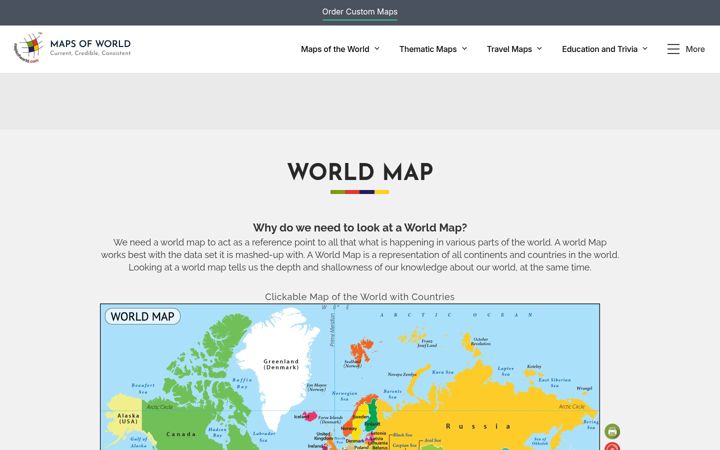Expand the Travel Maps chevron
720x450 pixels.
coord(540,48)
